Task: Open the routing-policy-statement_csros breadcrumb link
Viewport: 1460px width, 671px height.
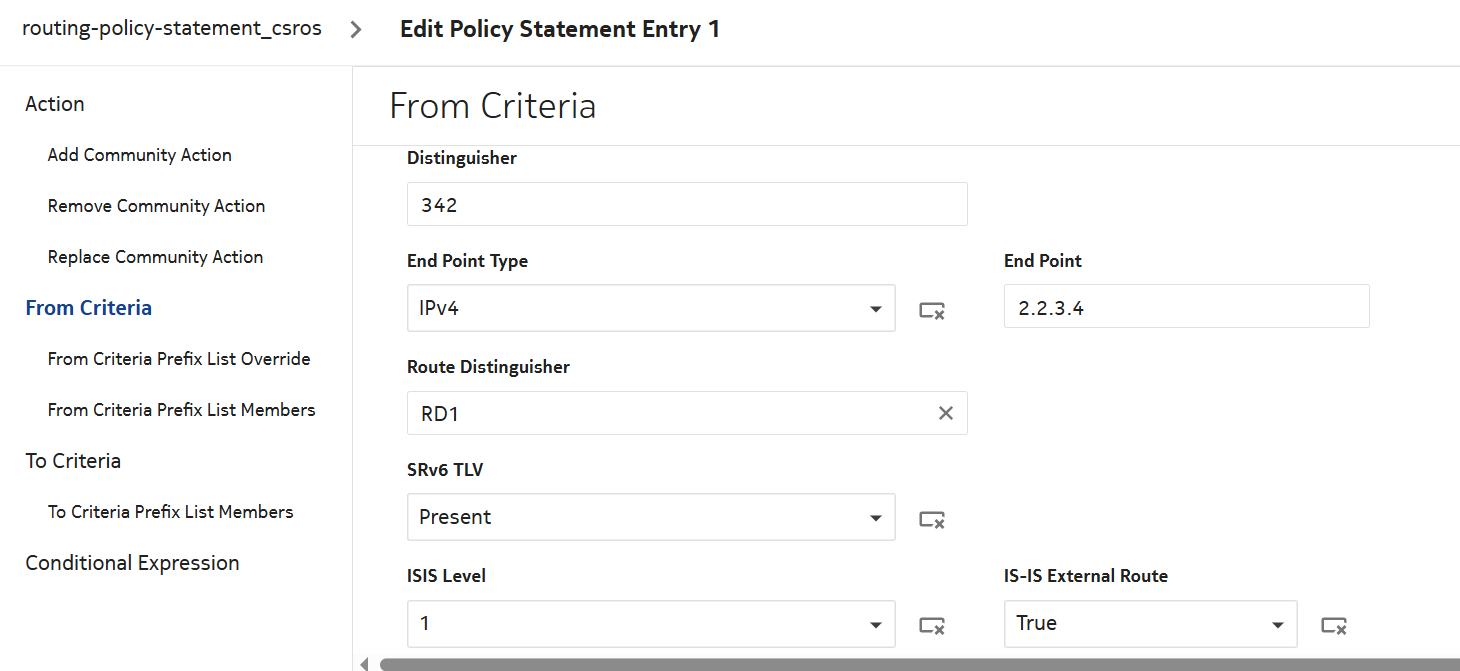Action: coord(172,29)
